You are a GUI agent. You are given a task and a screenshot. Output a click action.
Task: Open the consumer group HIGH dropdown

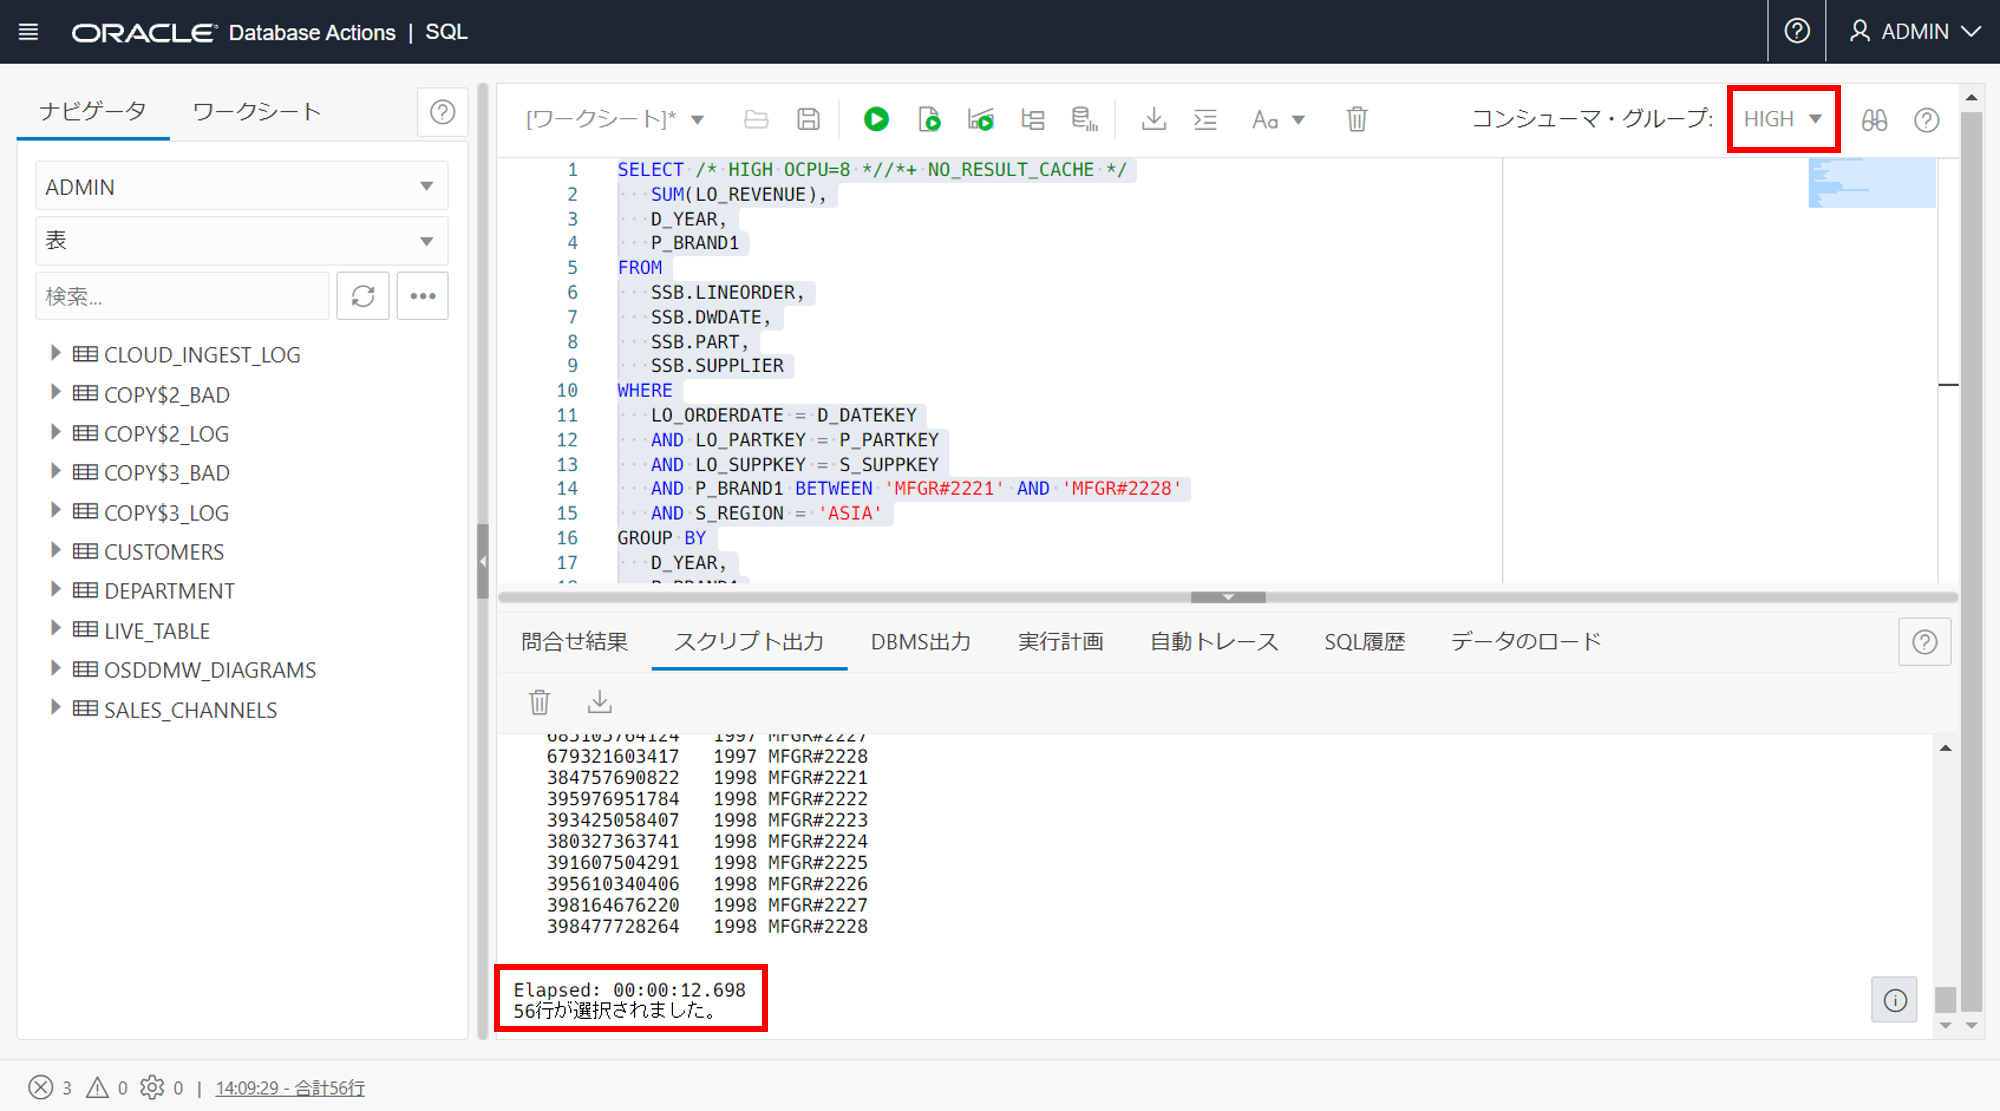pos(1783,119)
